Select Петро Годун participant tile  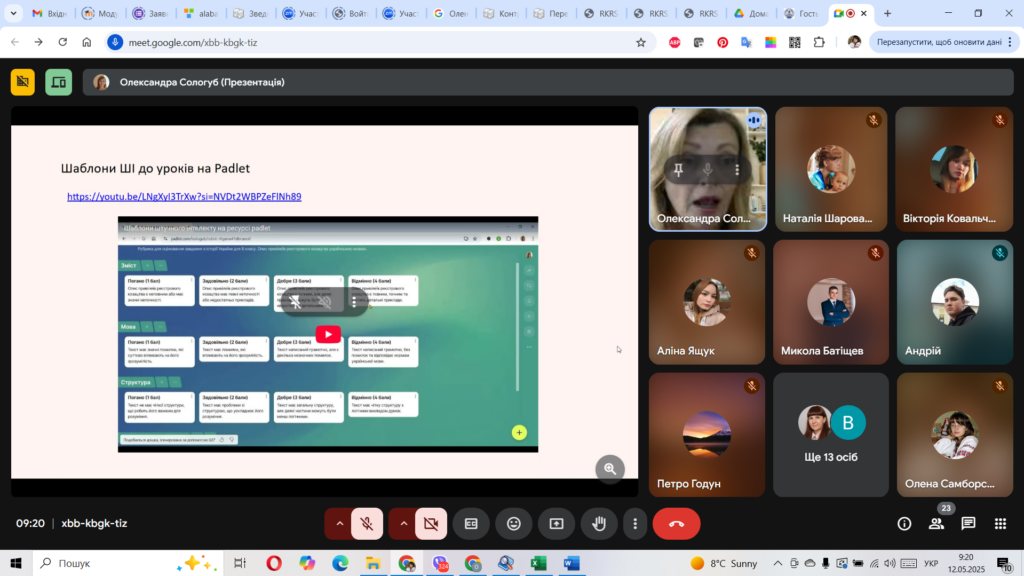[707, 435]
